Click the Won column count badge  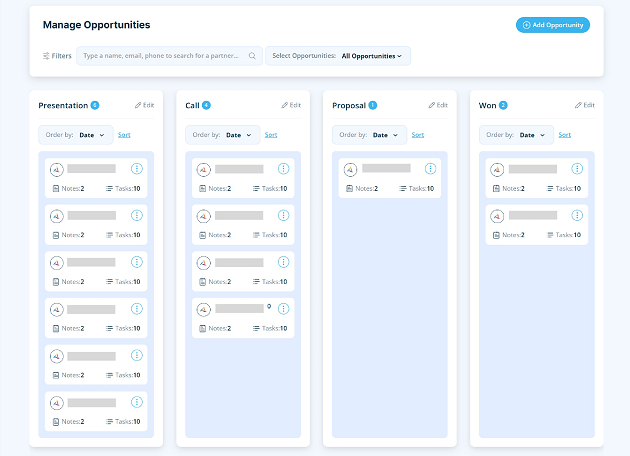click(503, 105)
